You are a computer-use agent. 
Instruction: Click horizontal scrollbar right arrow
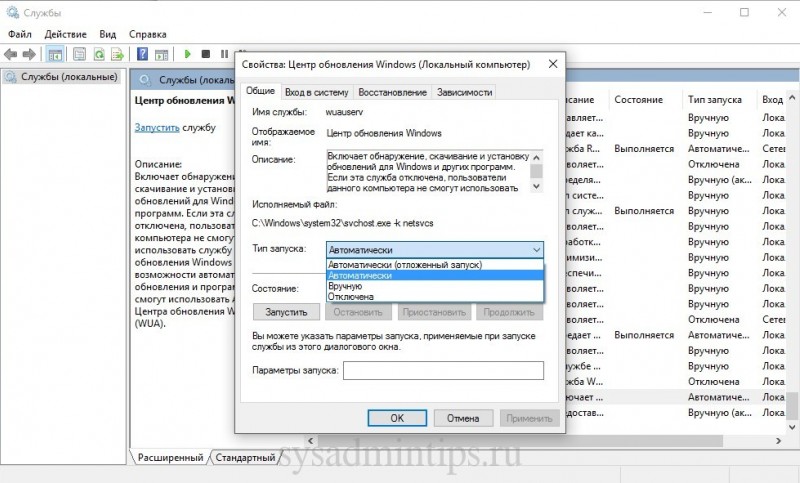click(x=779, y=441)
